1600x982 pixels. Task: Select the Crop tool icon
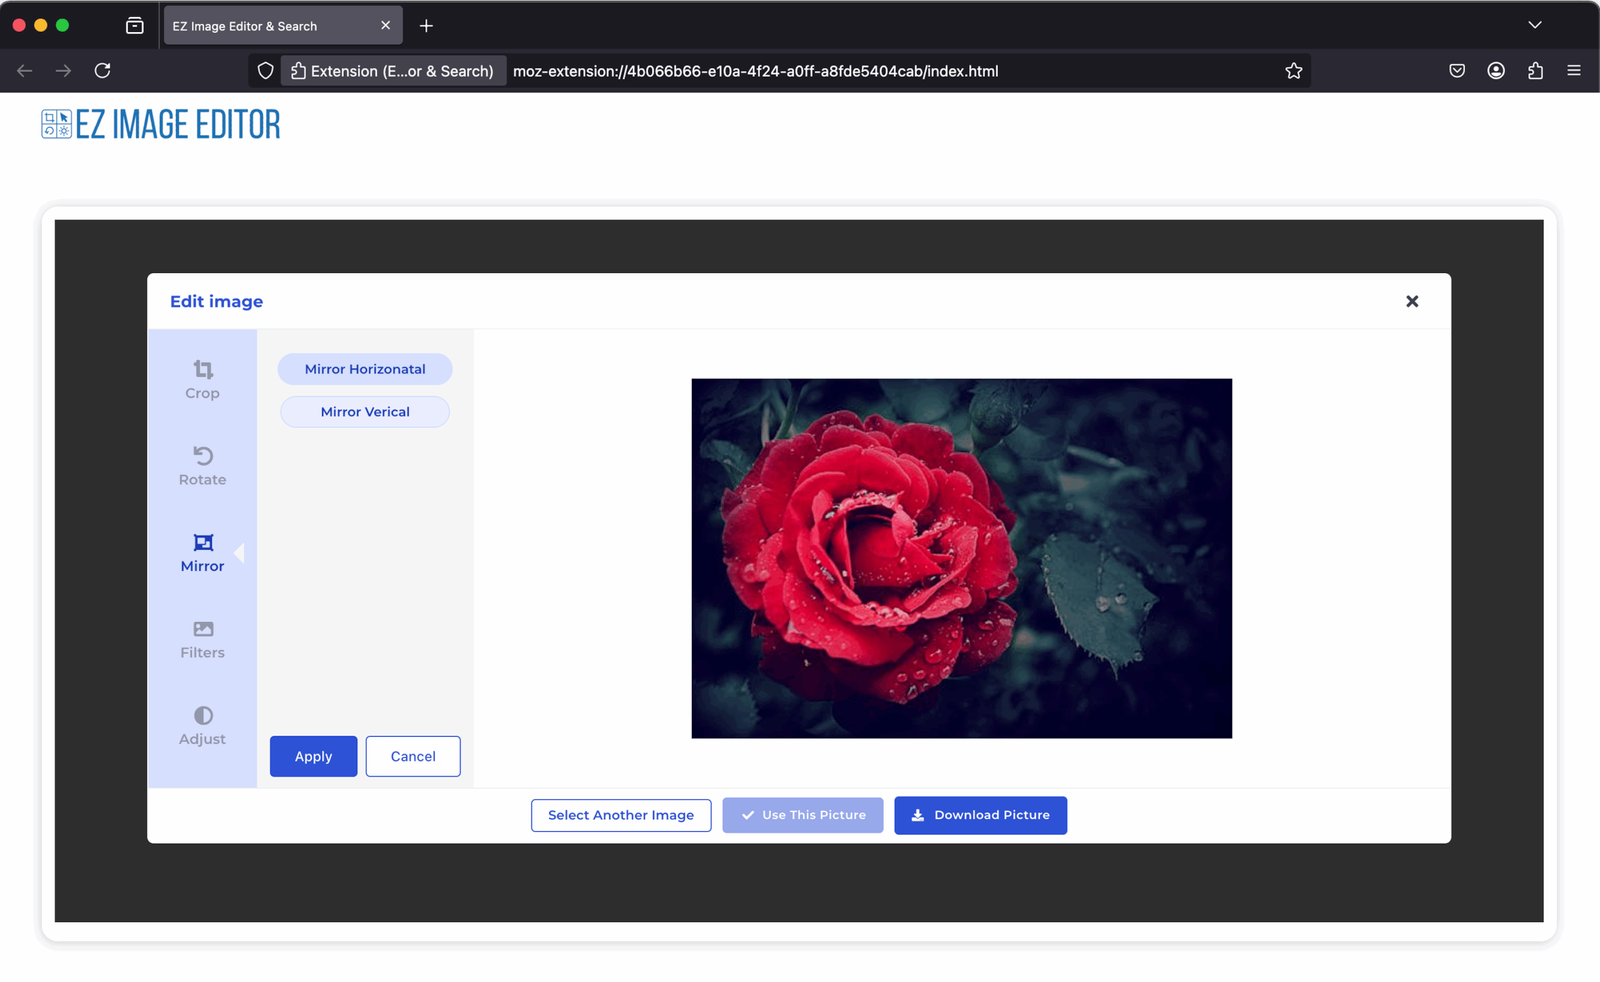click(203, 370)
